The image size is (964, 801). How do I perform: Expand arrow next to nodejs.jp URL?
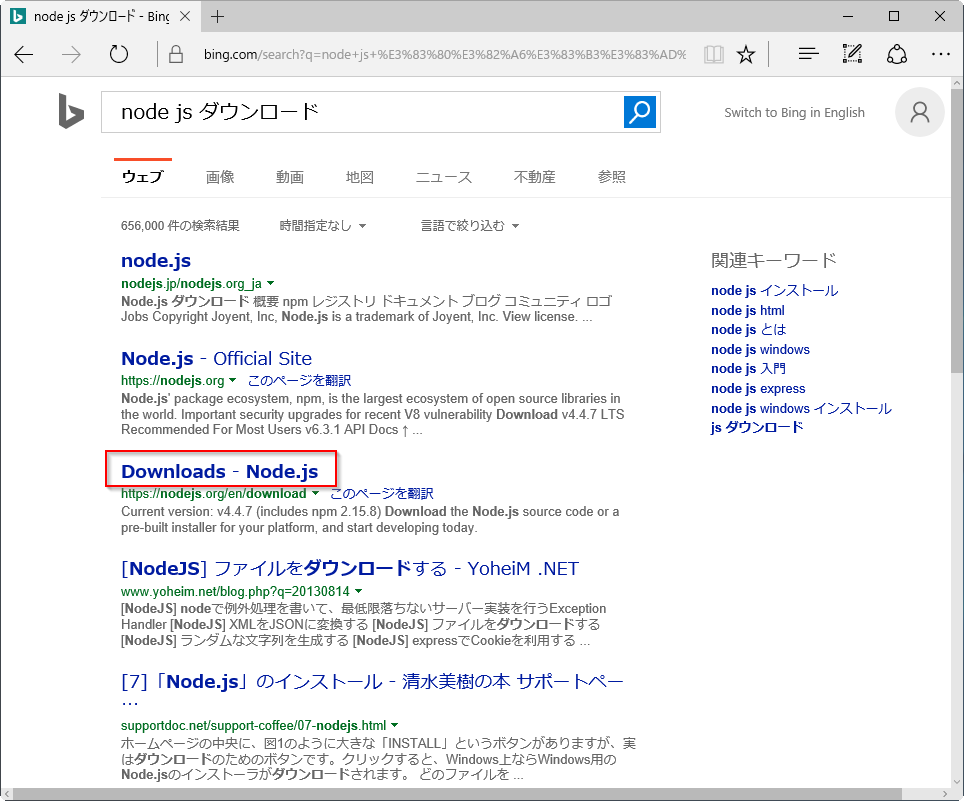tap(271, 283)
